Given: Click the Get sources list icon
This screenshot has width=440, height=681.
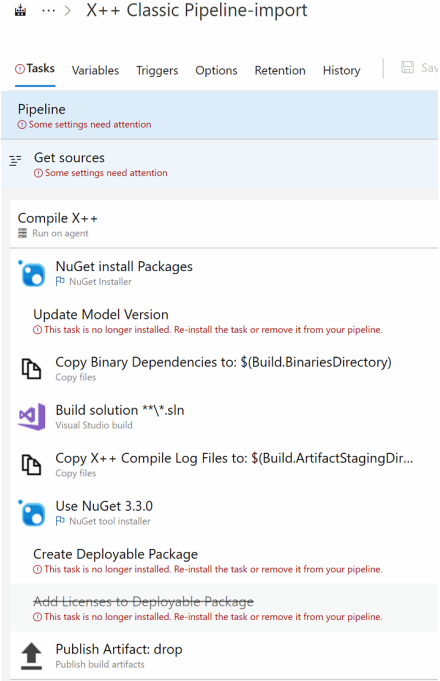Looking at the screenshot, I should click(x=15, y=161).
